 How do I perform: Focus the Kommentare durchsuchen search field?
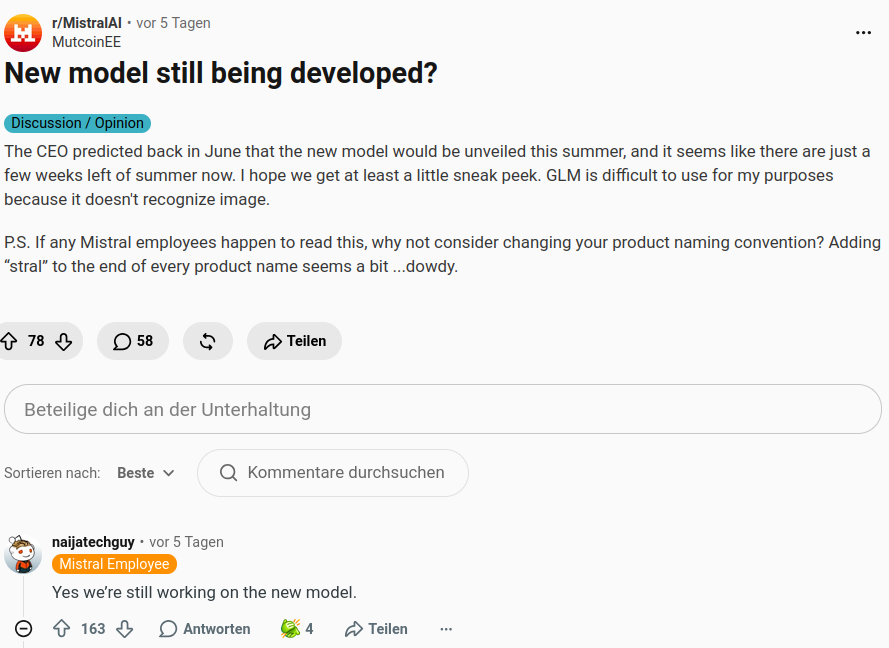point(333,473)
